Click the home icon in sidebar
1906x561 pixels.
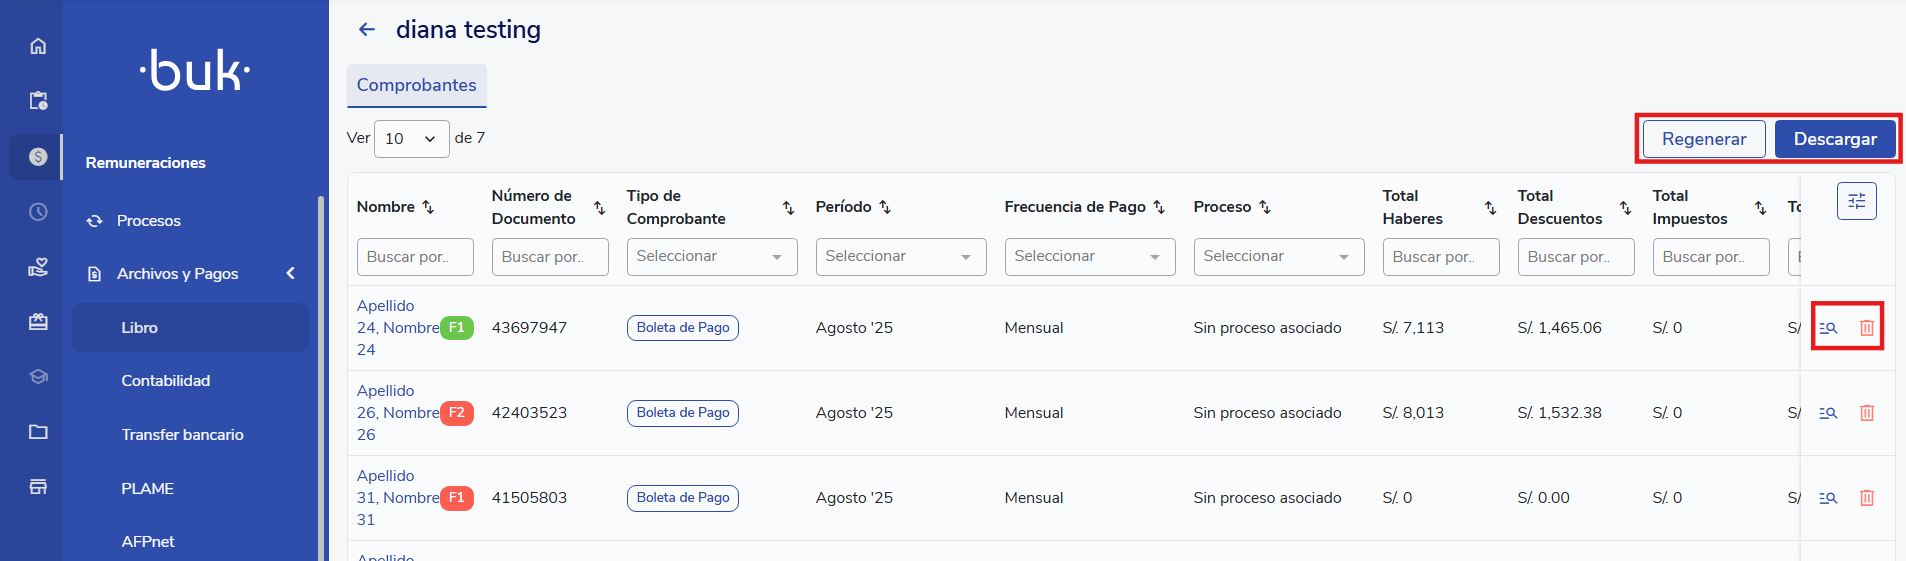click(38, 46)
